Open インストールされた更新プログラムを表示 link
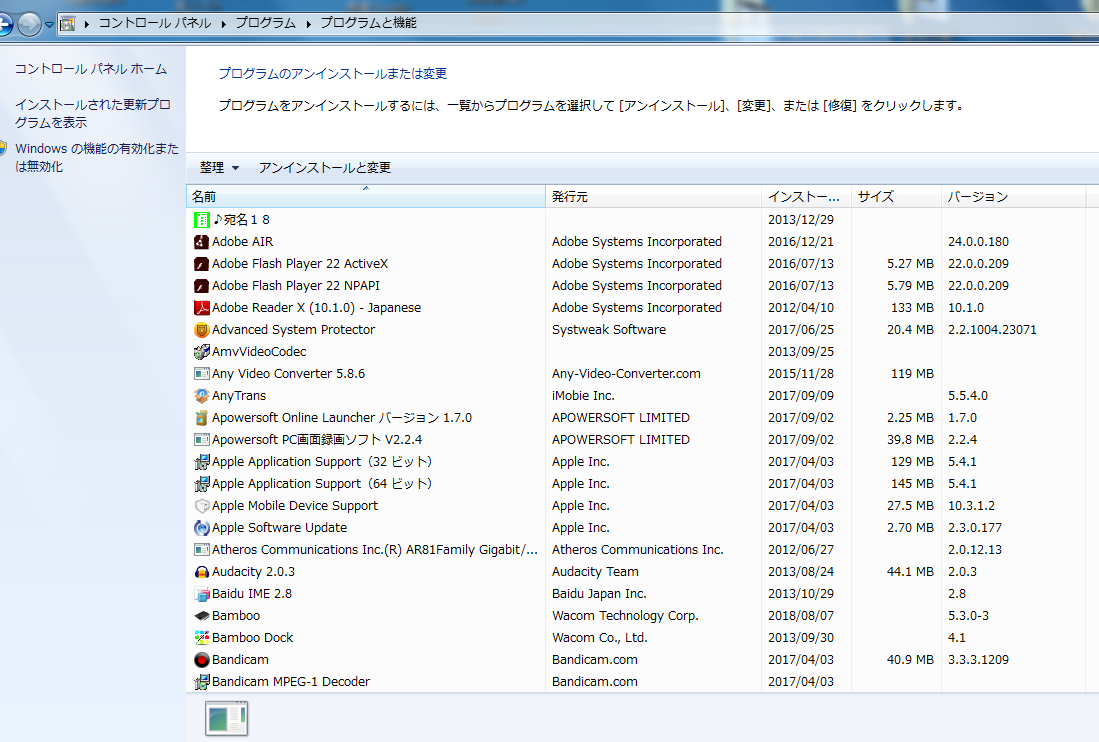The image size is (1099, 742). click(92, 113)
